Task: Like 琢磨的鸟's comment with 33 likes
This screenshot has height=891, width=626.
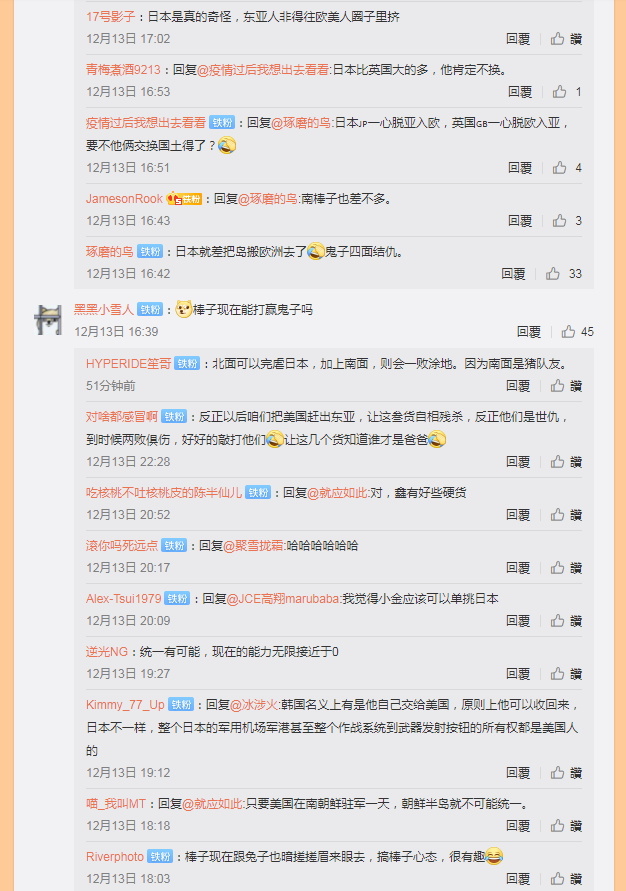Action: [564, 274]
